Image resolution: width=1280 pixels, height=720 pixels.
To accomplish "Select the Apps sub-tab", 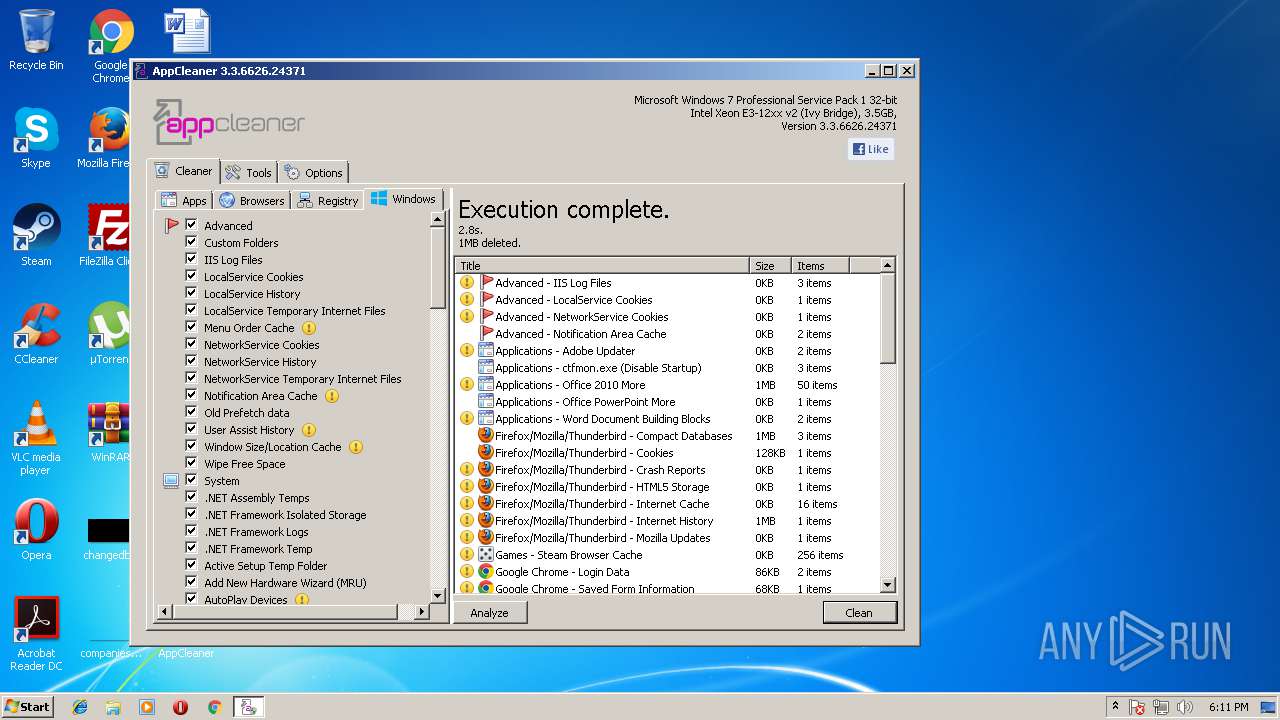I will click(x=184, y=200).
